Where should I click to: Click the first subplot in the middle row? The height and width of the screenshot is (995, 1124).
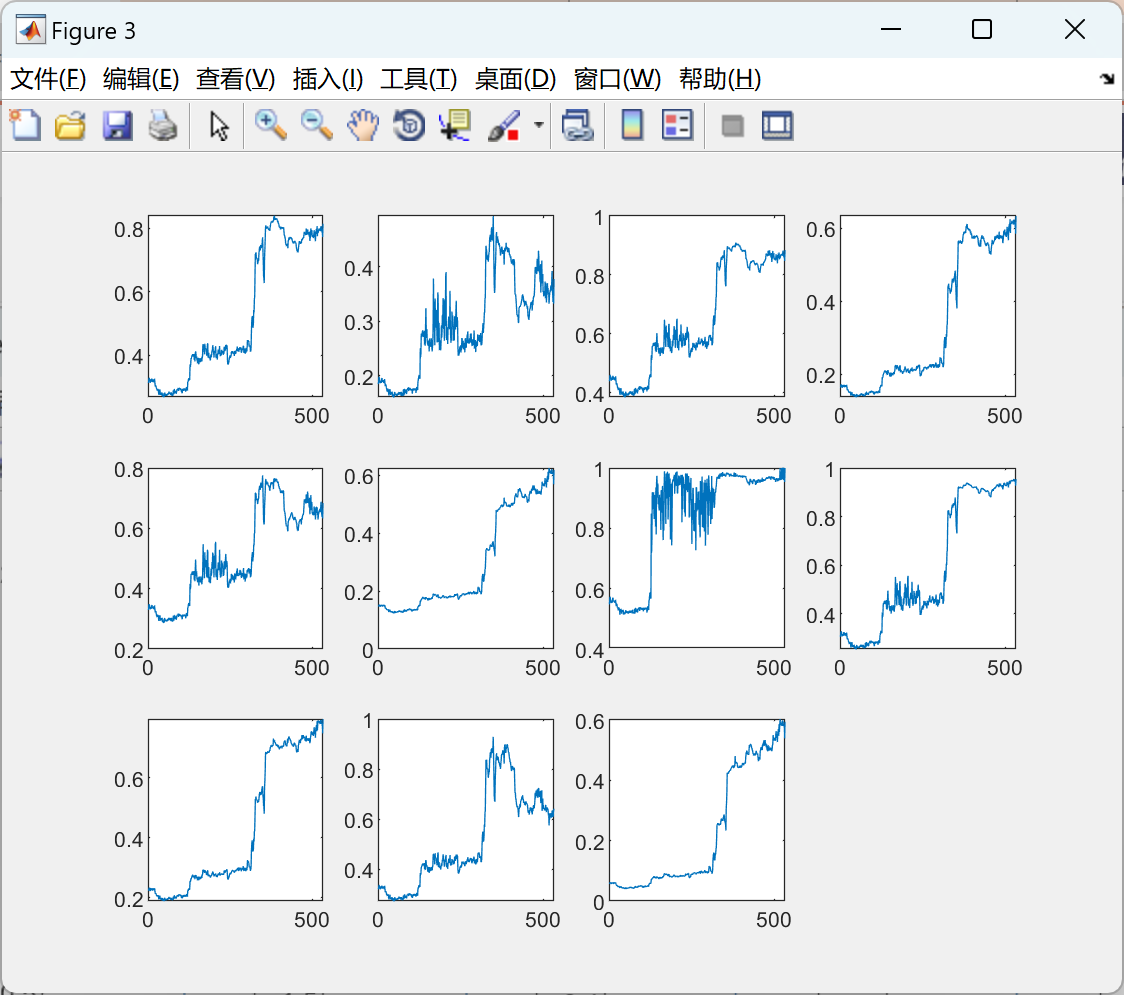tap(235, 558)
